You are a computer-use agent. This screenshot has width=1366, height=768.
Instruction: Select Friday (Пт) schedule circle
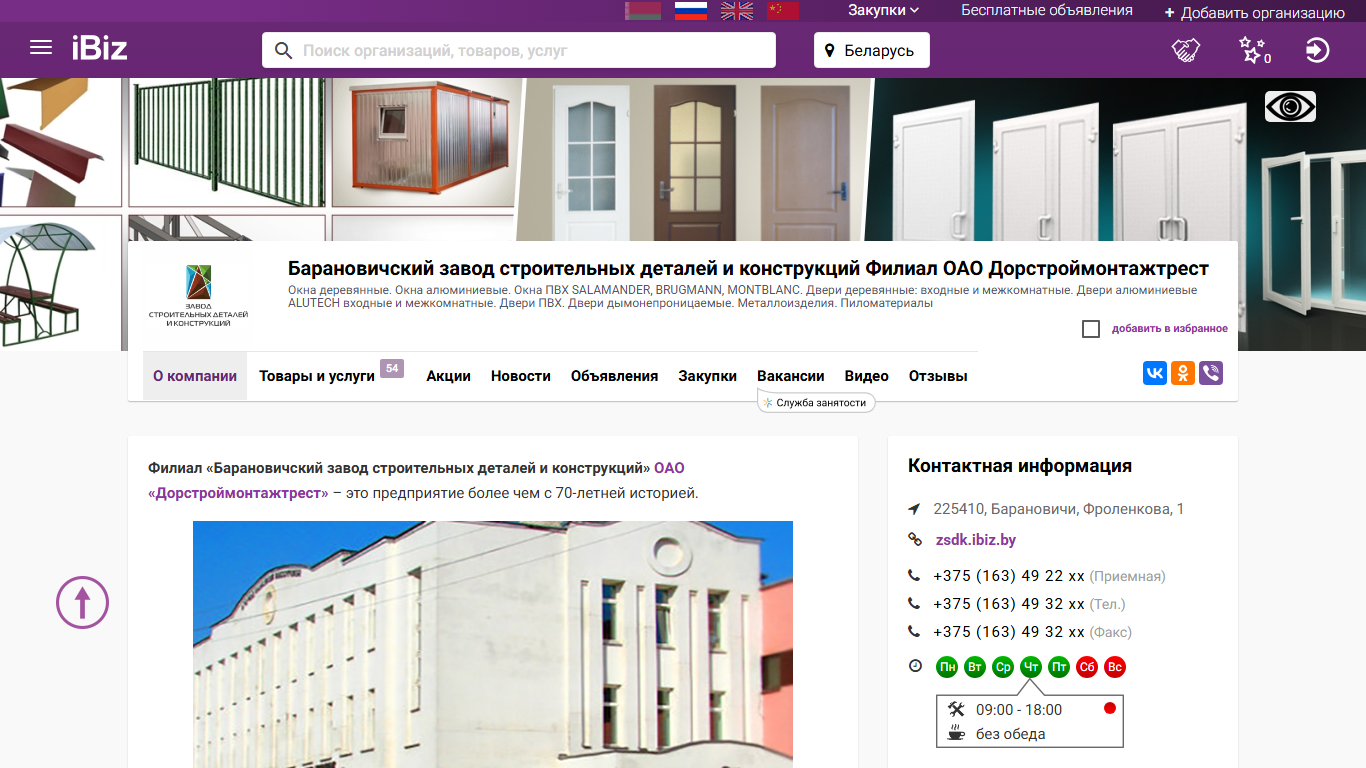(x=1059, y=667)
